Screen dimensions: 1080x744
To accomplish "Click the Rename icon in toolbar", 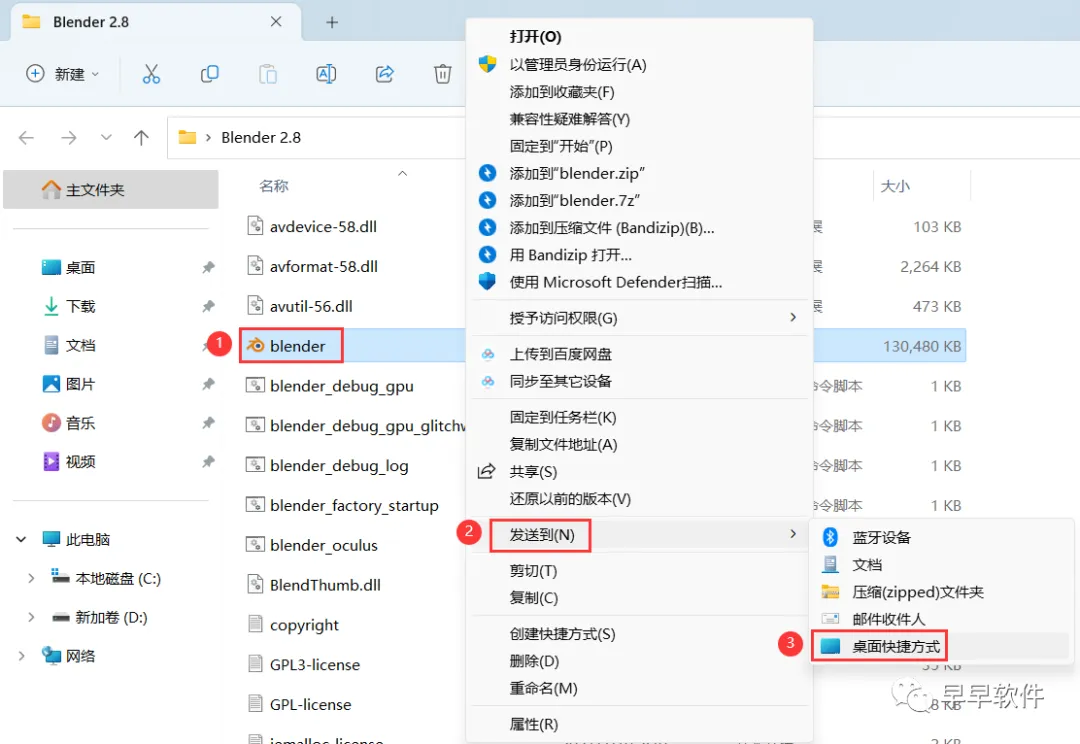I will (x=326, y=74).
